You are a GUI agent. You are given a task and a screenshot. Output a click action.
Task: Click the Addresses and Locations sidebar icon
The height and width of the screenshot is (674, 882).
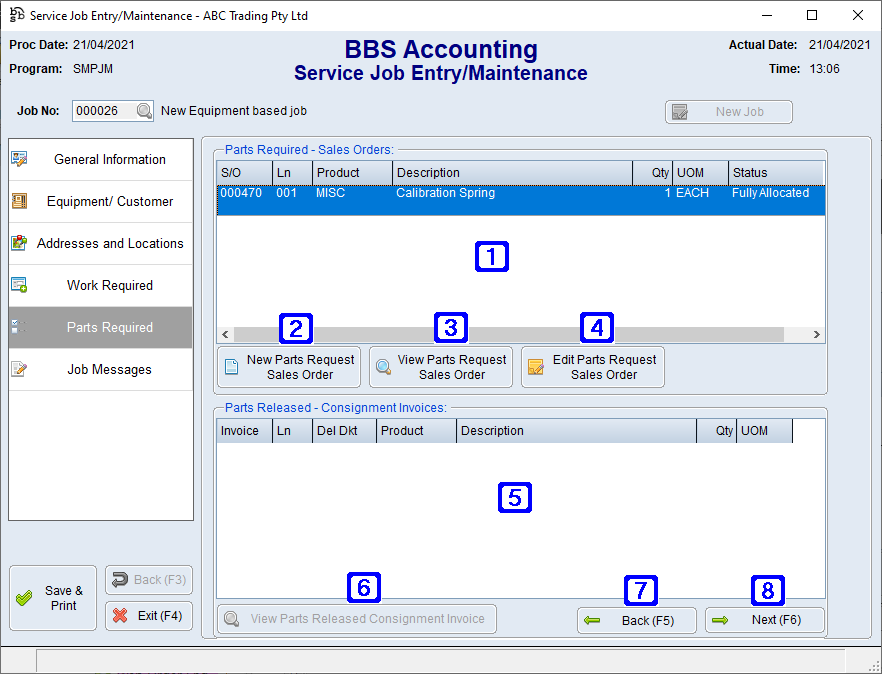21,243
